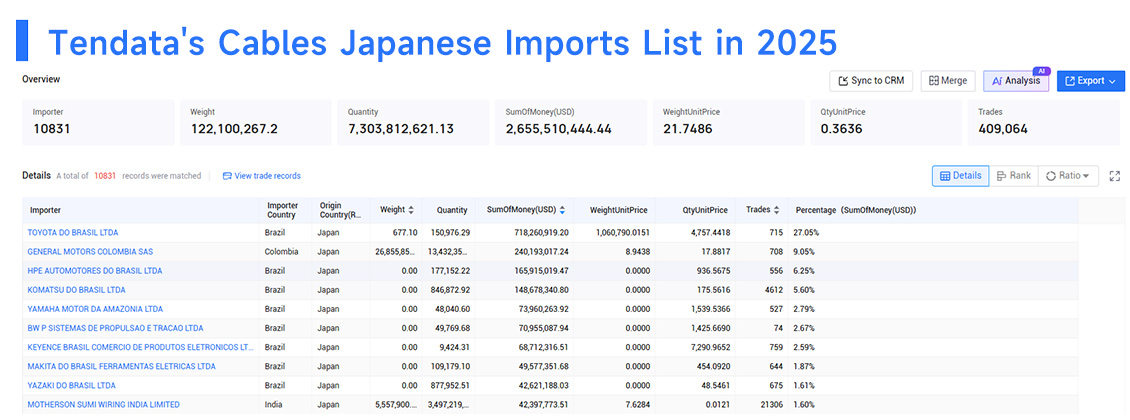1130x420 pixels.
Task: Open the Export dropdown
Action: pos(1091,81)
